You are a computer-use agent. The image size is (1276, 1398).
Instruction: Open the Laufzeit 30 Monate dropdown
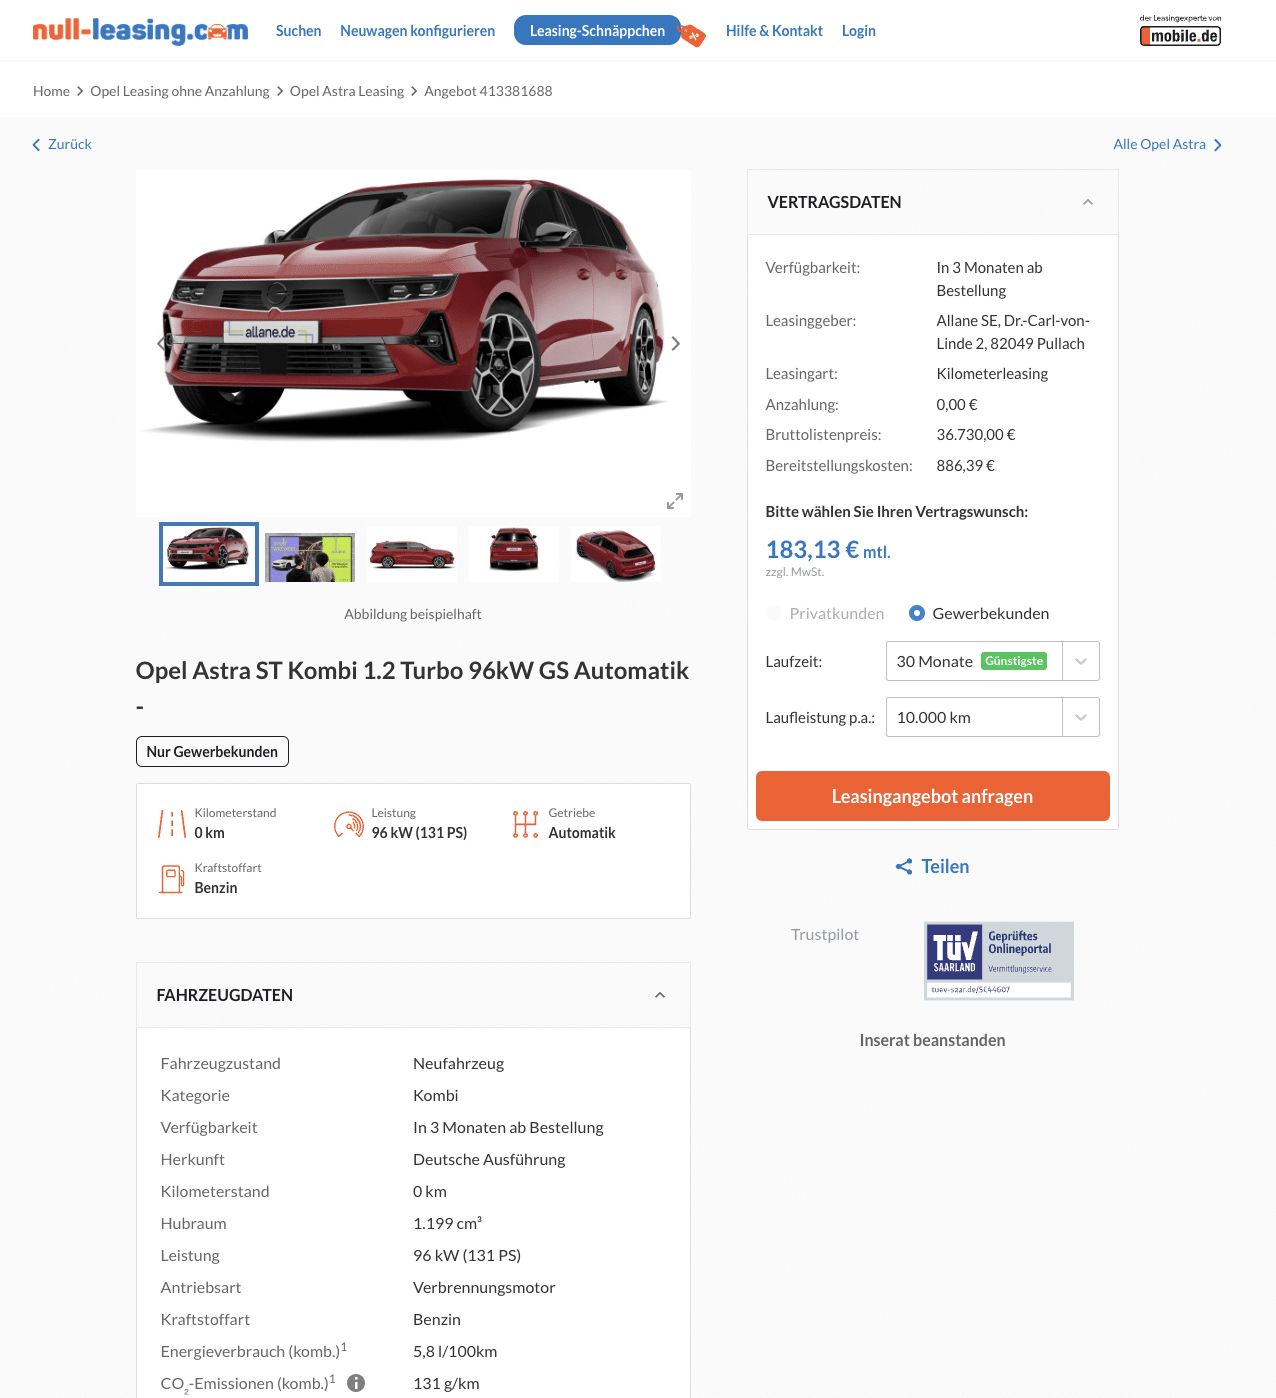[993, 661]
